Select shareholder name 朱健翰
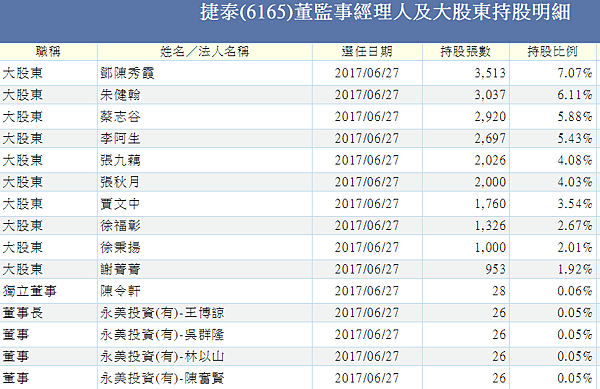The image size is (600, 389). click(120, 95)
